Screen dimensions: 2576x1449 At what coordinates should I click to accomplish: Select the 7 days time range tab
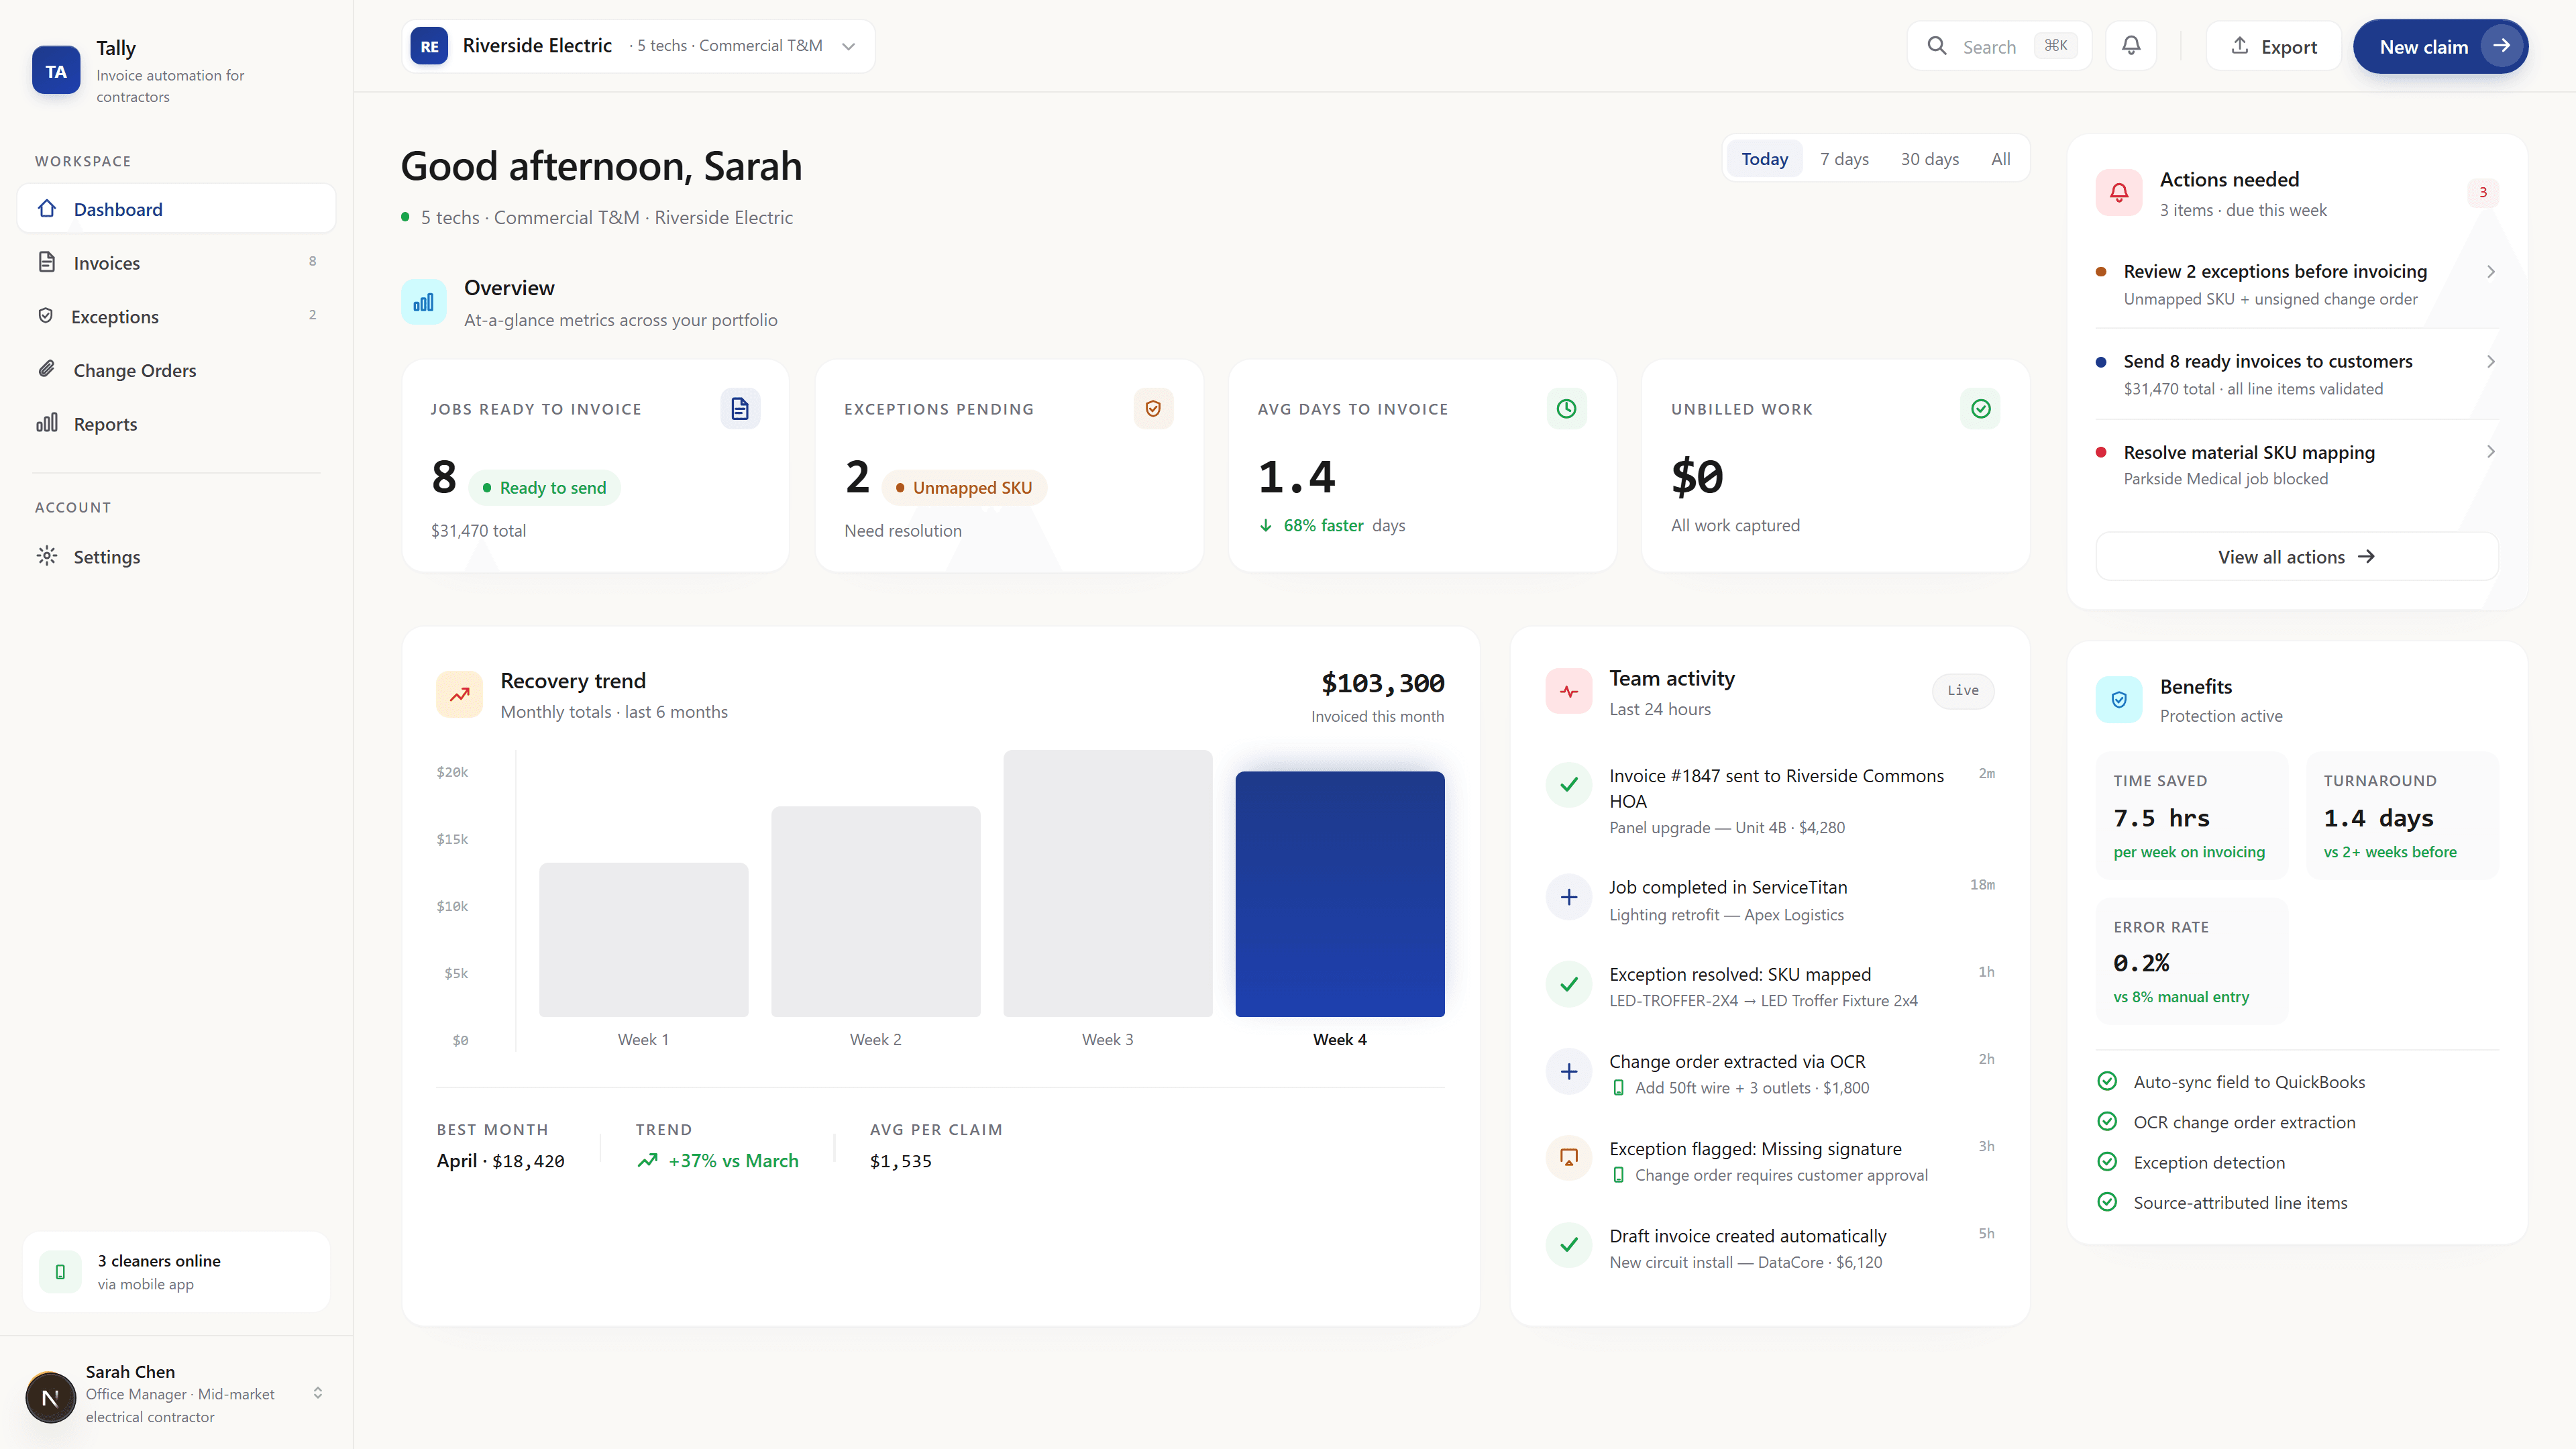[1844, 159]
